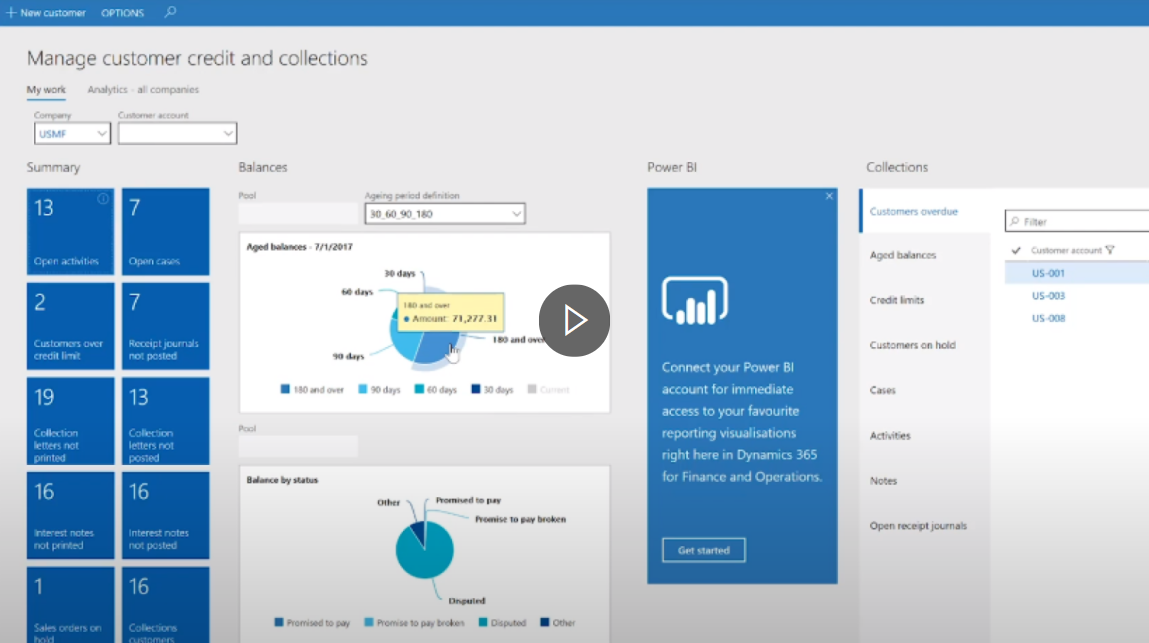Play the video using center play button
Viewport: 1149px width, 643px height.
click(574, 320)
